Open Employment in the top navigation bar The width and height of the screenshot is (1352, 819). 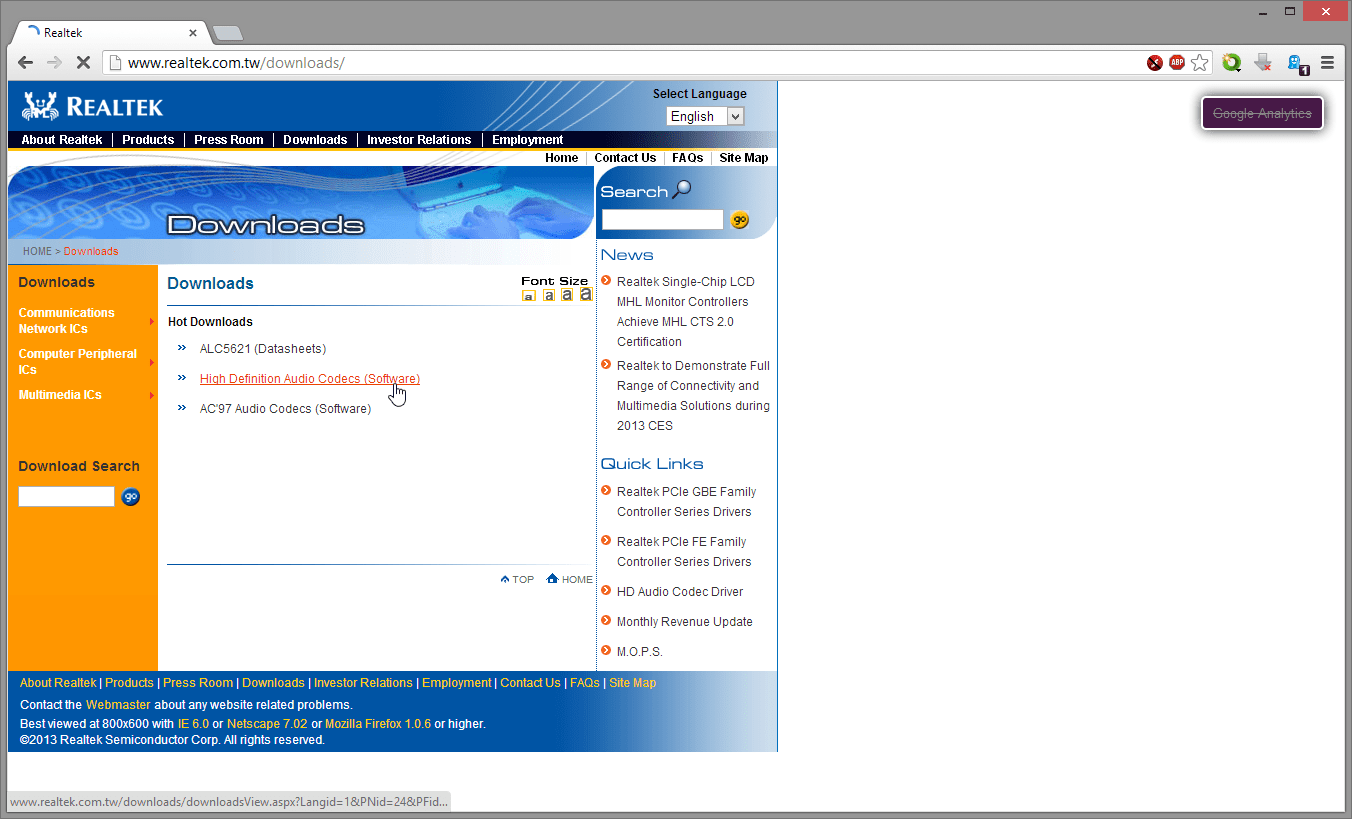(528, 140)
